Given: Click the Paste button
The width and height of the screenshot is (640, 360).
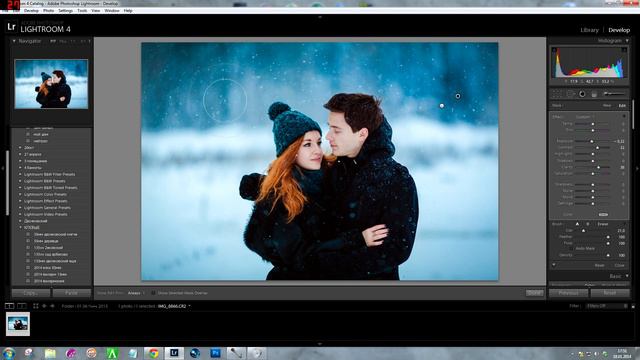Looking at the screenshot, I should point(71,293).
